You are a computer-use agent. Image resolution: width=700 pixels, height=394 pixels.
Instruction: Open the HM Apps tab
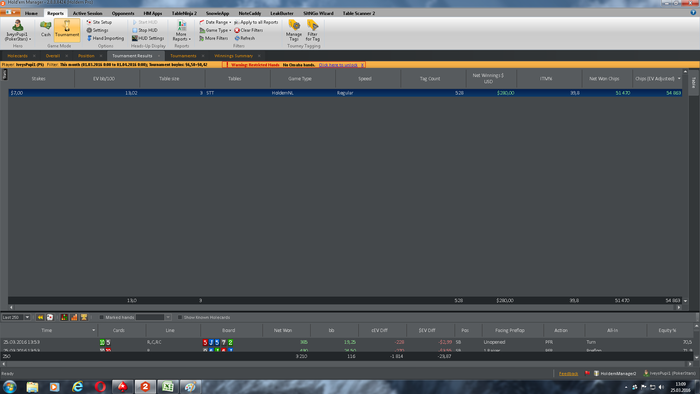[x=153, y=13]
